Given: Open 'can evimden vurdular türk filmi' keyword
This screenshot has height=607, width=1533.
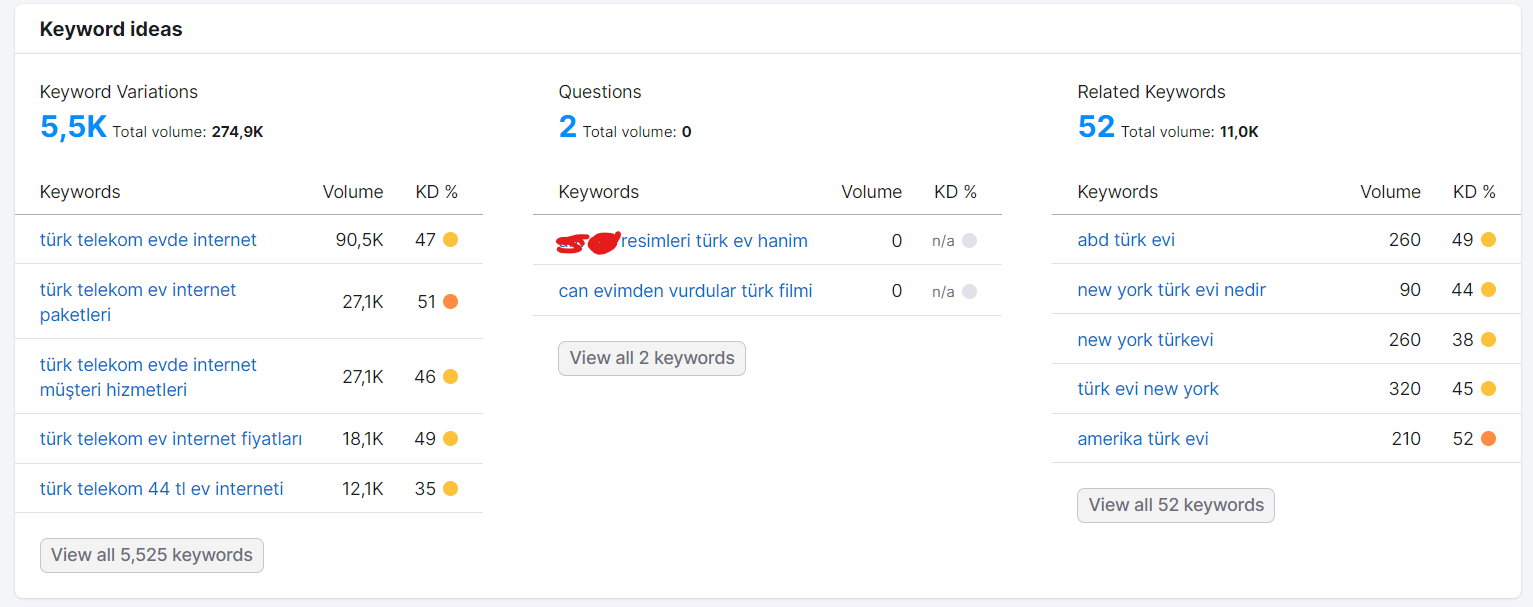Looking at the screenshot, I should tap(685, 291).
